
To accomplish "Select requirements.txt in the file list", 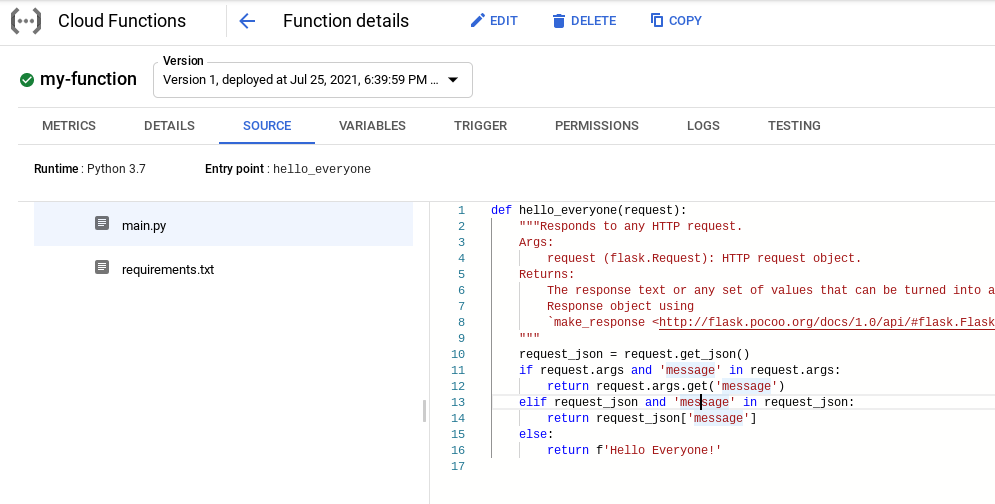I will 167,269.
